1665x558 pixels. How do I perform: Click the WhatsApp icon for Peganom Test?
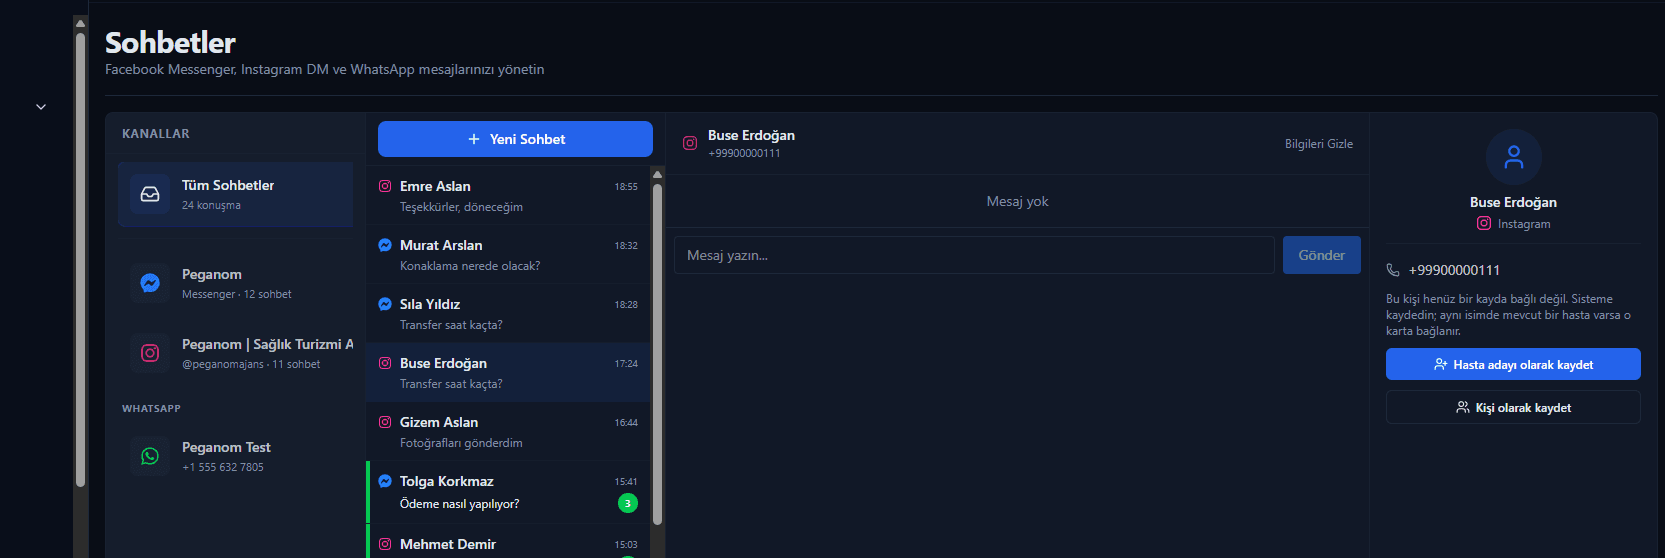[150, 456]
